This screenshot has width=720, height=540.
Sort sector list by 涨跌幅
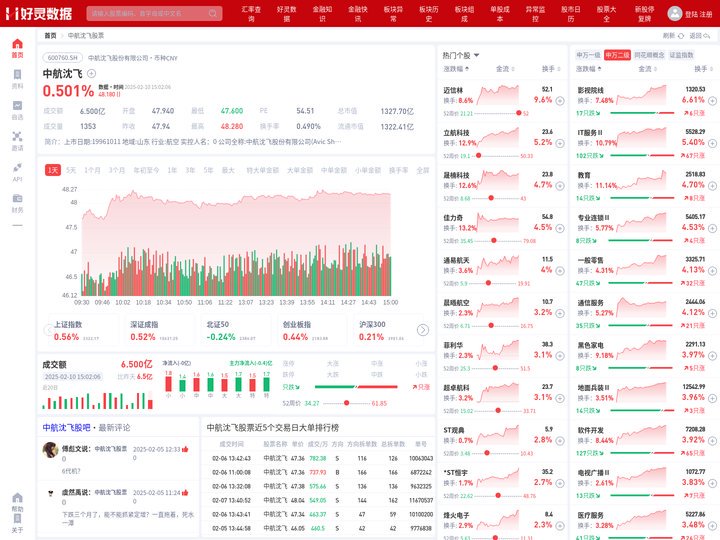tap(589, 69)
